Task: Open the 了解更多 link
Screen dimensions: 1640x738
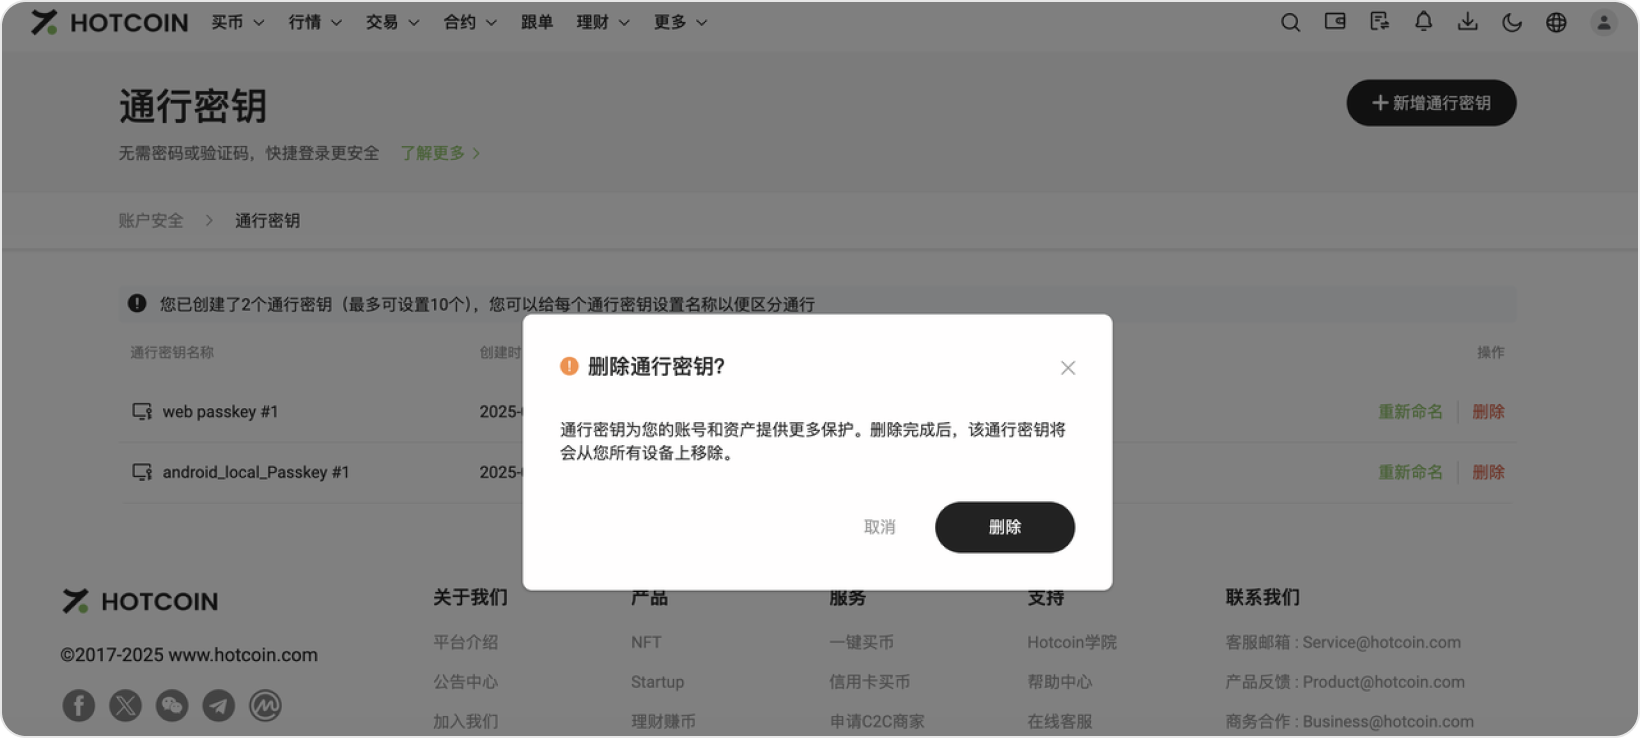Action: (440, 153)
